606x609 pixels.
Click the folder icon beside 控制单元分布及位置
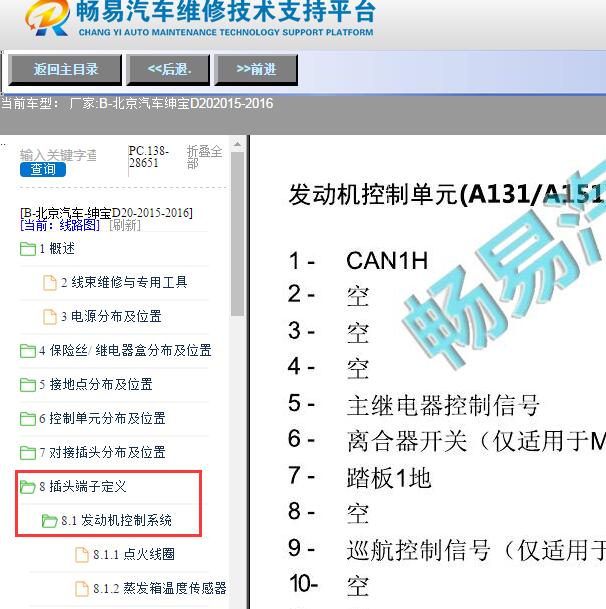(x=28, y=419)
